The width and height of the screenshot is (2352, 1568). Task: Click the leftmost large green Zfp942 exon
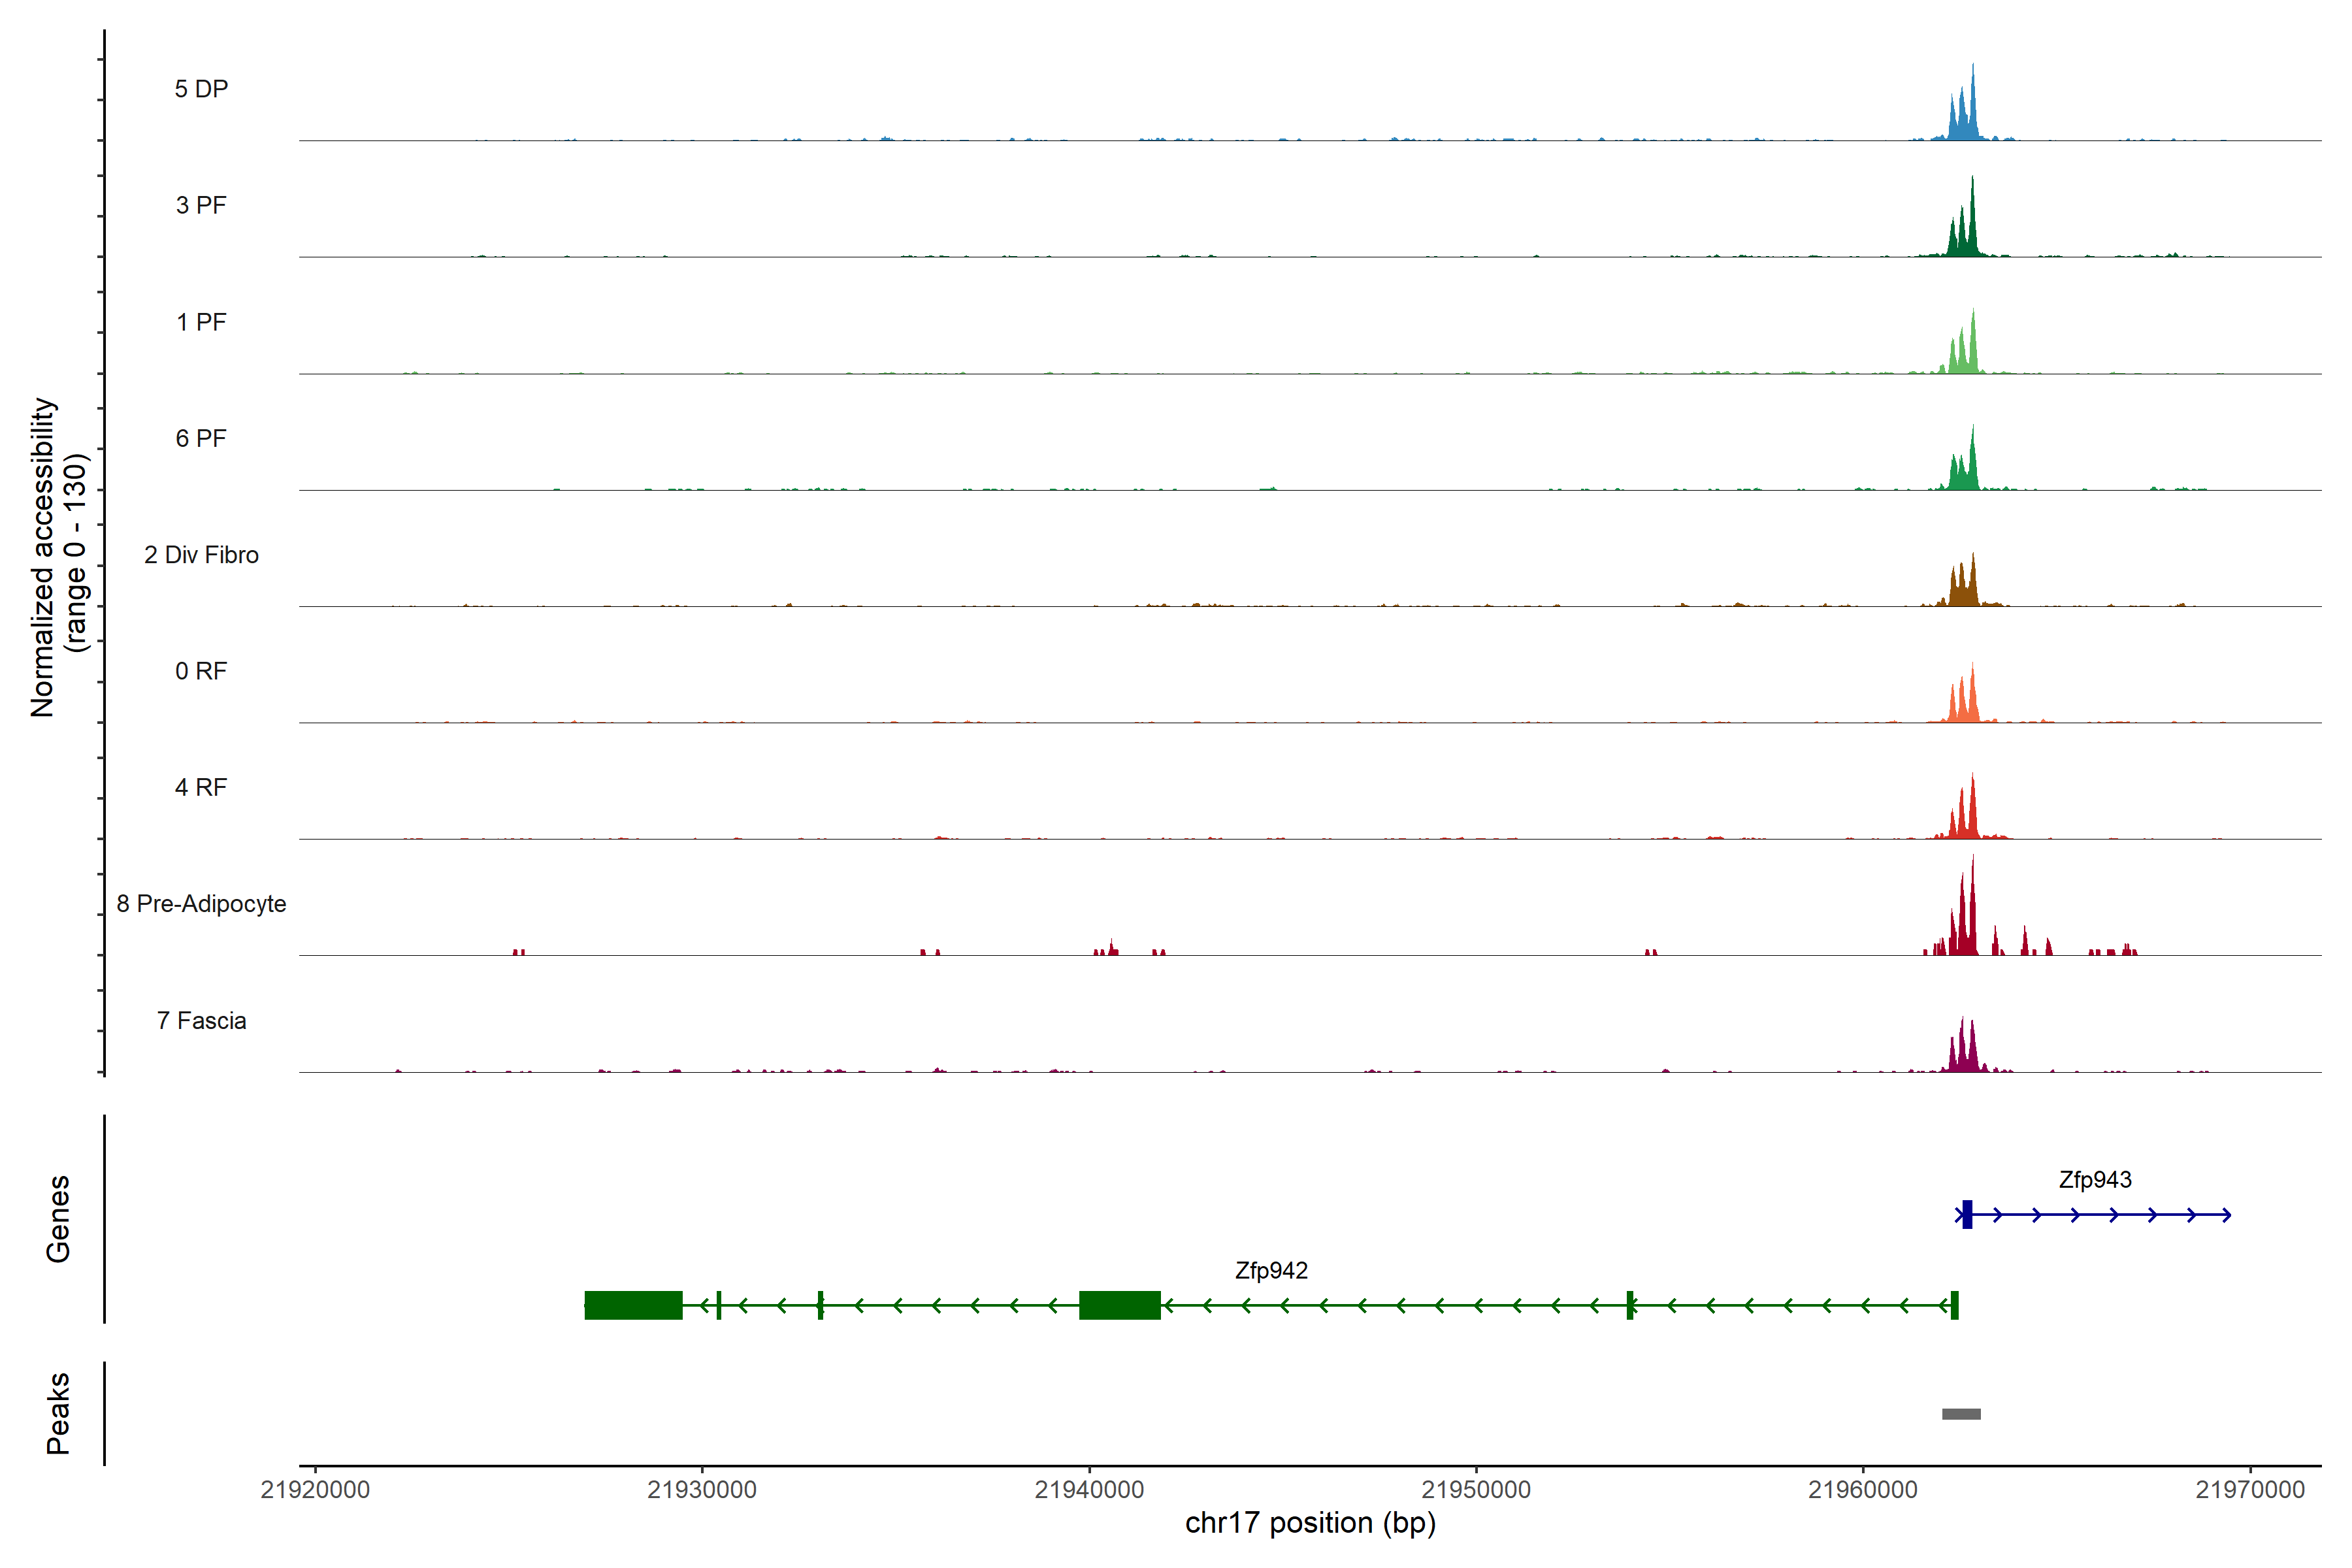pyautogui.click(x=633, y=1305)
